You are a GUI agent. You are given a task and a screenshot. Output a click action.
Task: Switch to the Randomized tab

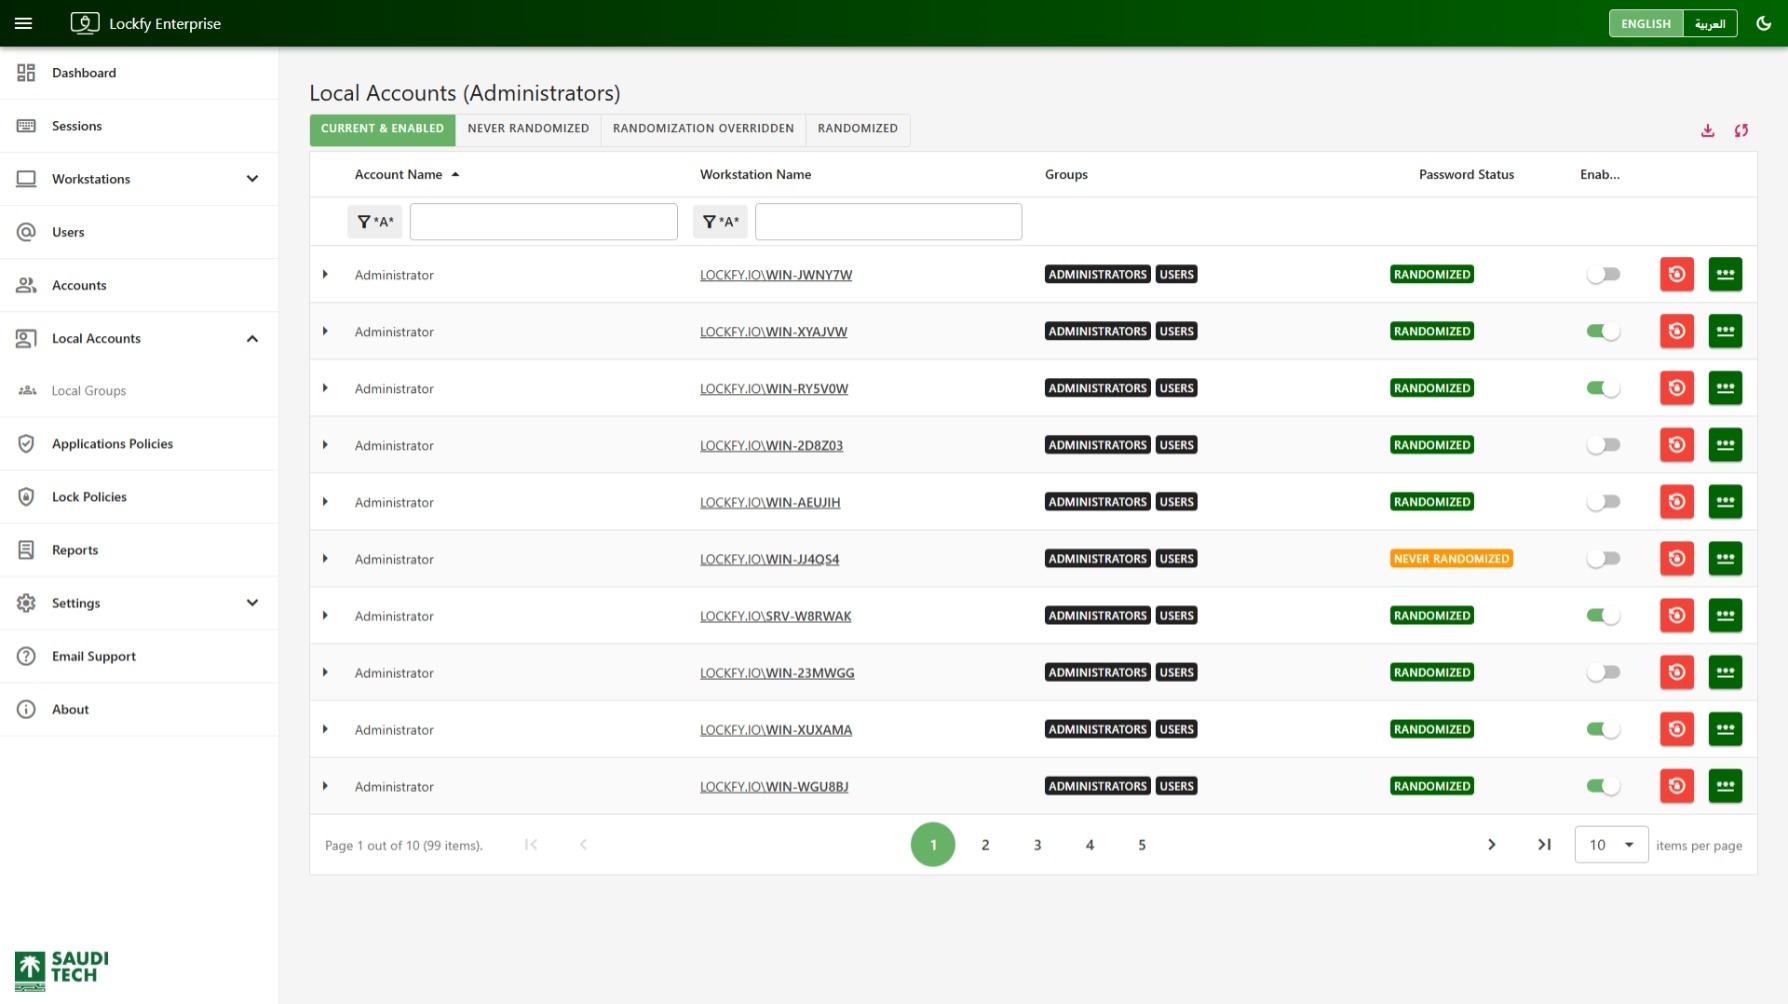[x=857, y=129]
